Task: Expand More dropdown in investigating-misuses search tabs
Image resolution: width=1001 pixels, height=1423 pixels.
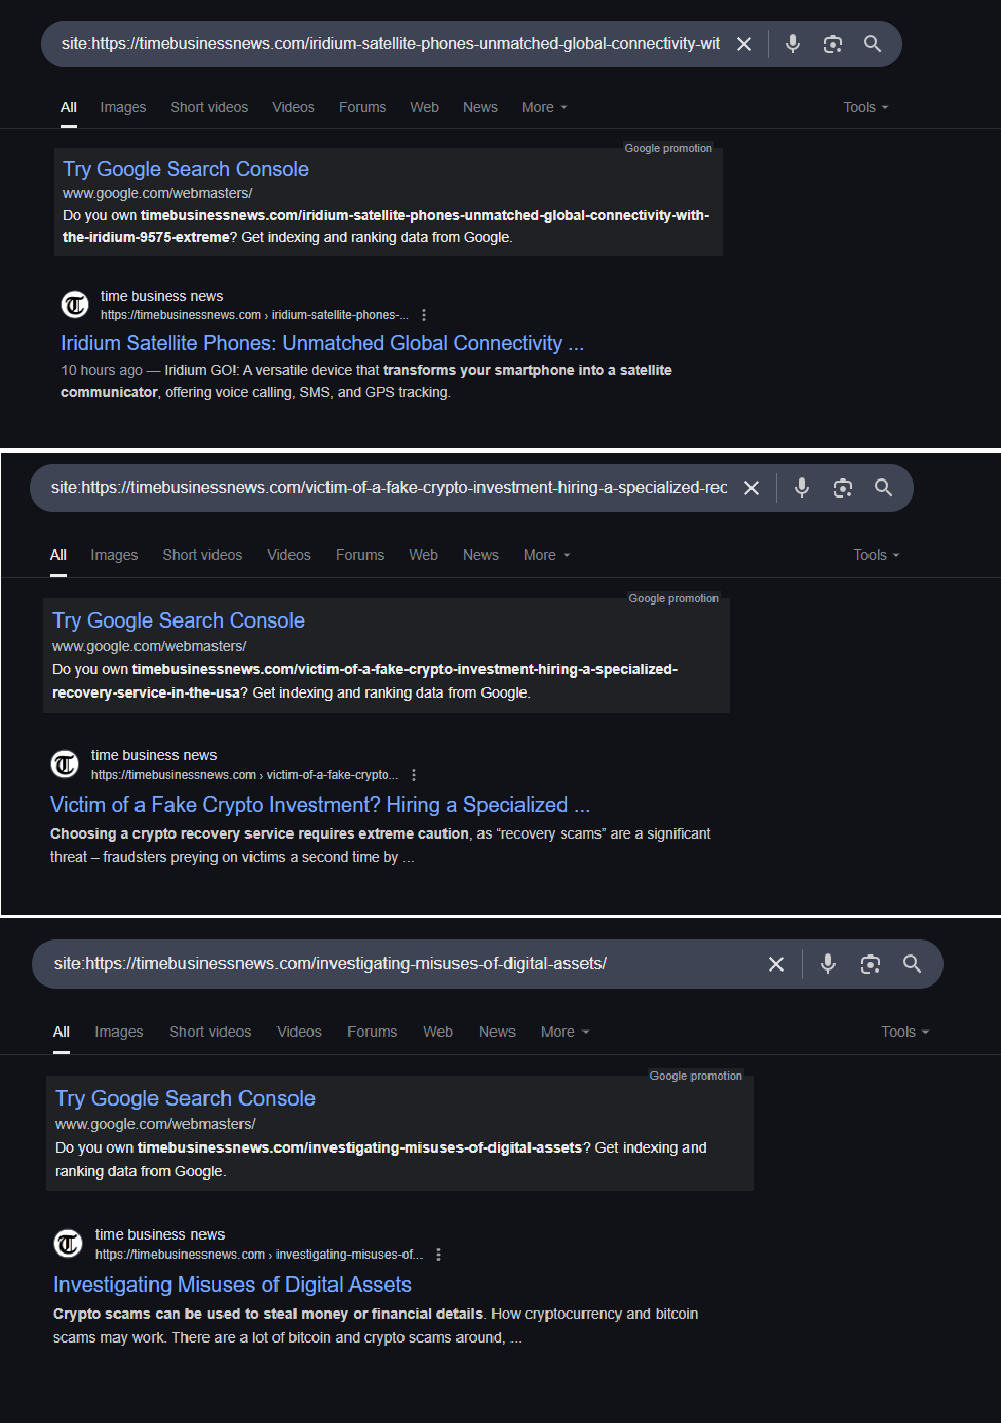Action: pyautogui.click(x=564, y=1032)
